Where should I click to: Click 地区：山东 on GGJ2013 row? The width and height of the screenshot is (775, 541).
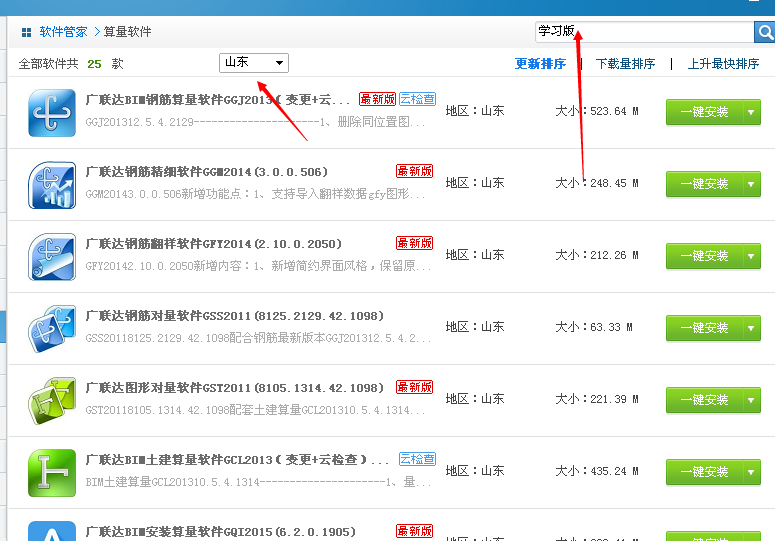pyautogui.click(x=475, y=111)
